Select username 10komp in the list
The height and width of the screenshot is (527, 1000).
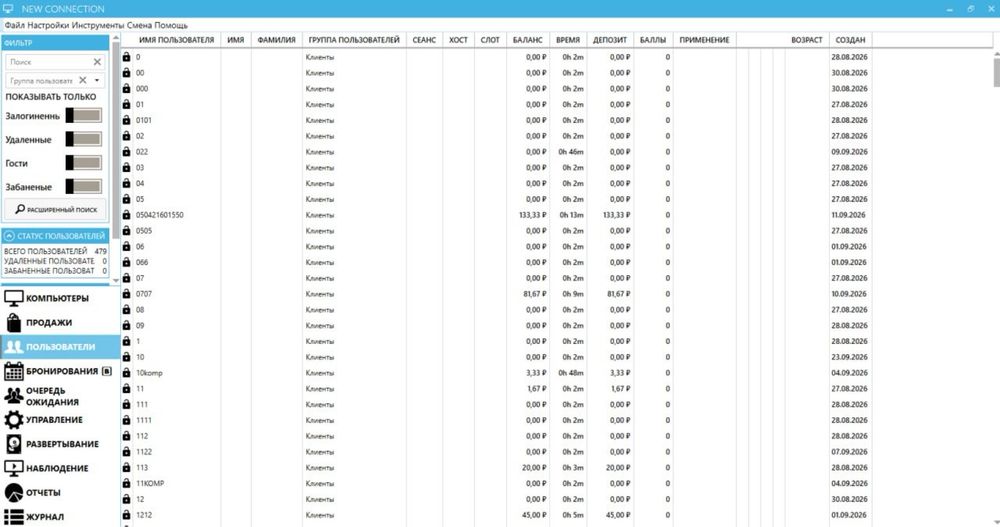point(149,373)
